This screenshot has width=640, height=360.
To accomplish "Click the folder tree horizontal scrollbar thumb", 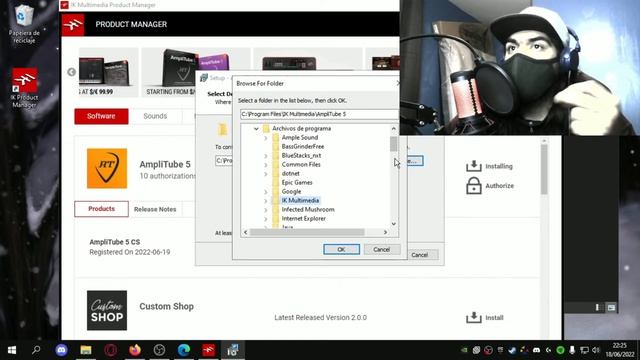I will [307, 232].
